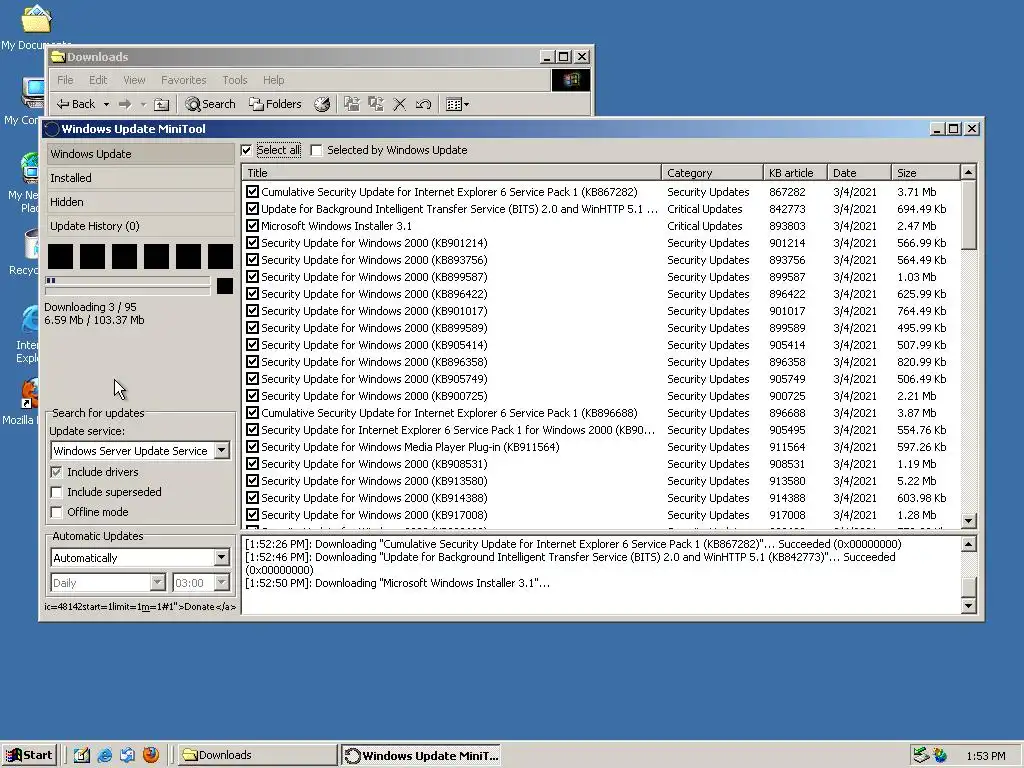The height and width of the screenshot is (768, 1024).
Task: Uncheck KB867282 Cumulative Security Update row
Action: click(x=253, y=192)
